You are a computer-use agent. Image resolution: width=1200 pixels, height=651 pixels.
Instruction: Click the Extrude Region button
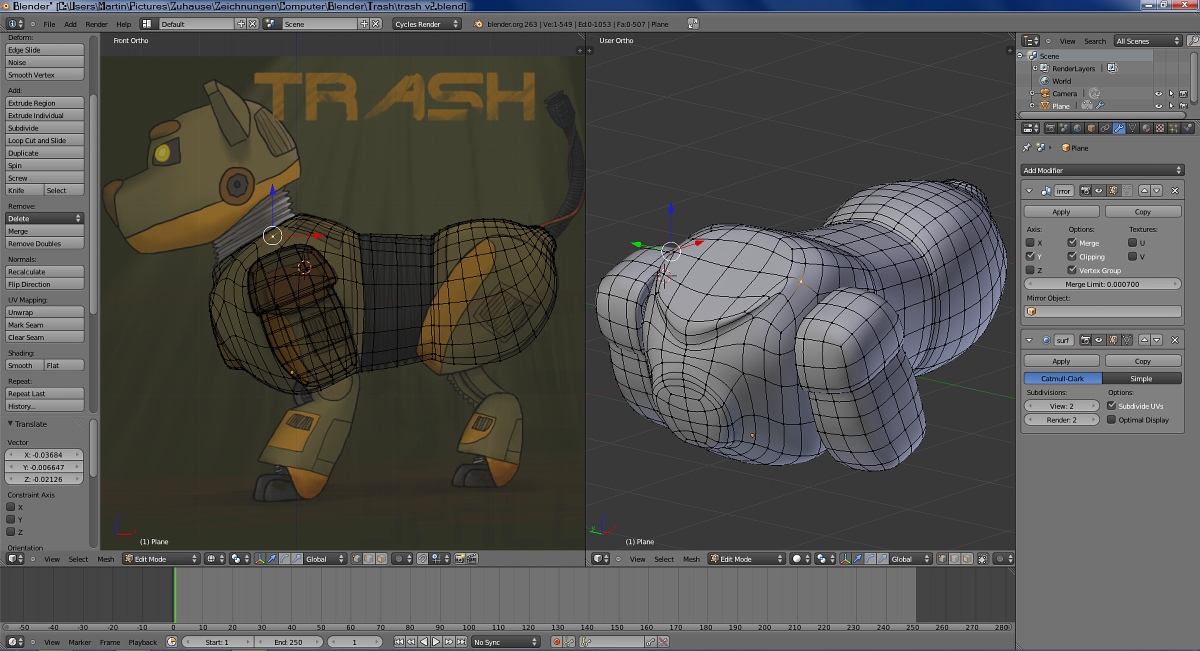coord(45,103)
